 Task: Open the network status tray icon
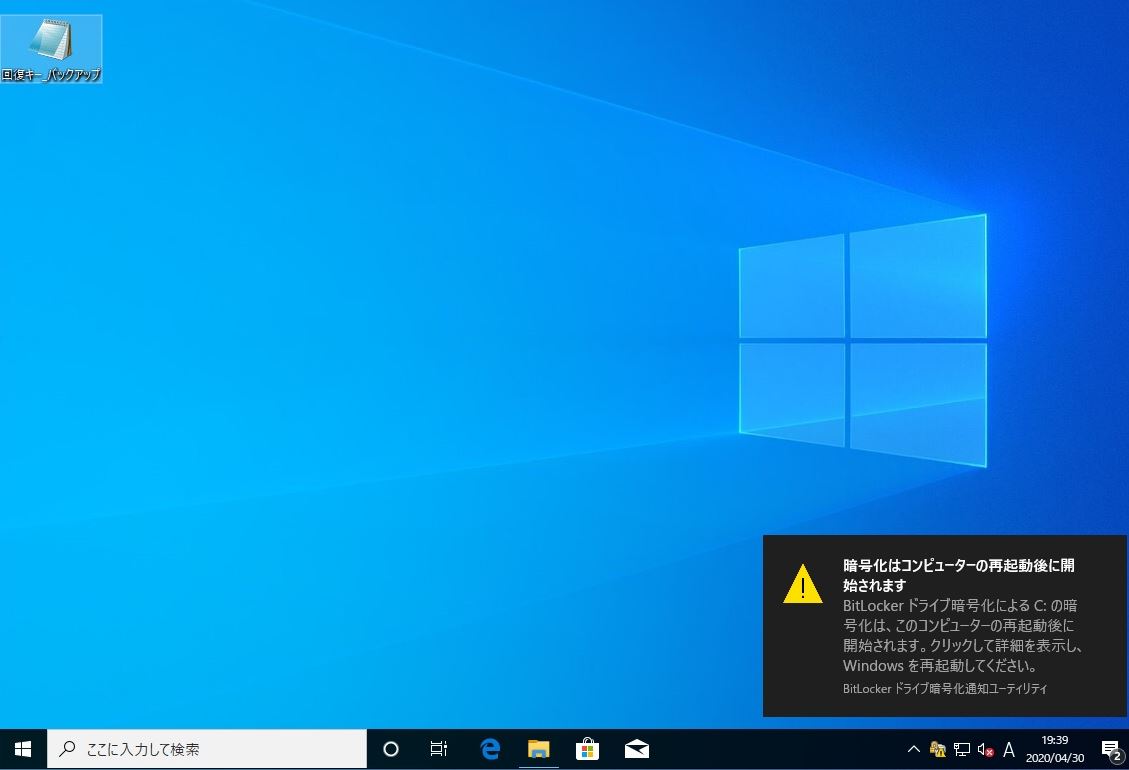click(962, 749)
